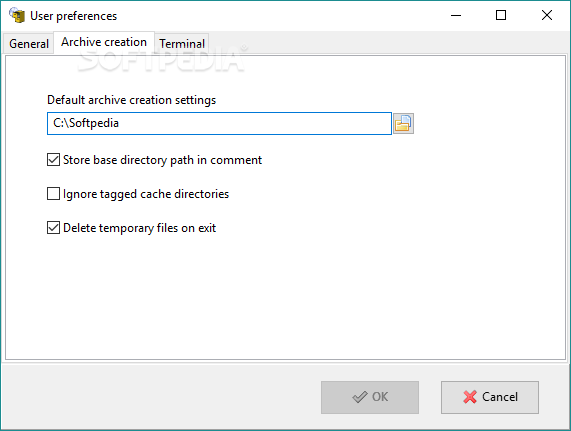This screenshot has width=571, height=431.
Task: Open the Terminal tab
Action: click(x=182, y=44)
